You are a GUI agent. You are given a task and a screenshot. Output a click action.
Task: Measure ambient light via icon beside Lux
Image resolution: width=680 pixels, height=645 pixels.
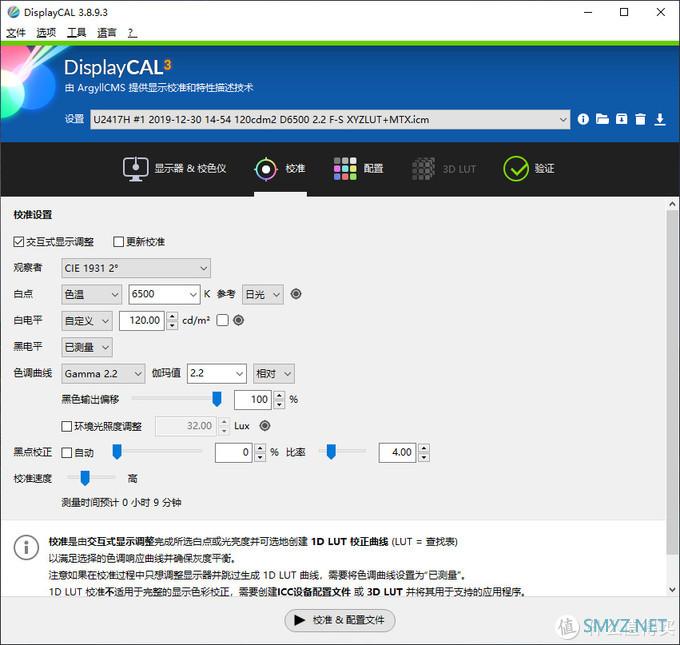(x=265, y=426)
